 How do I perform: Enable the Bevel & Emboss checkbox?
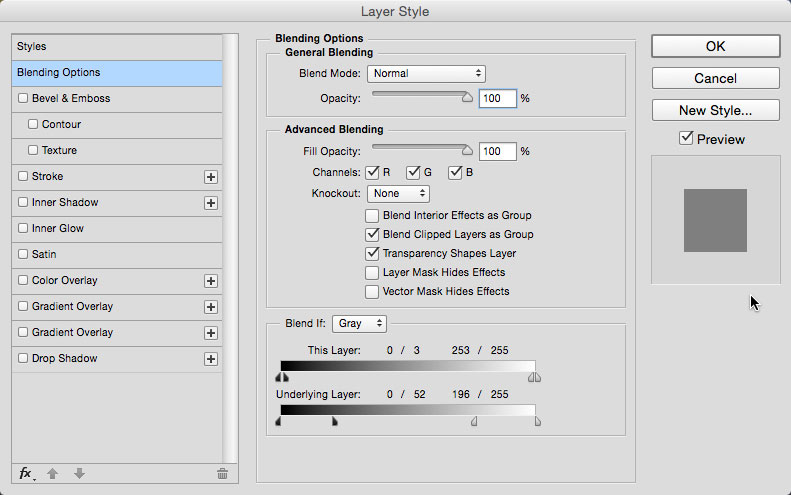(23, 98)
